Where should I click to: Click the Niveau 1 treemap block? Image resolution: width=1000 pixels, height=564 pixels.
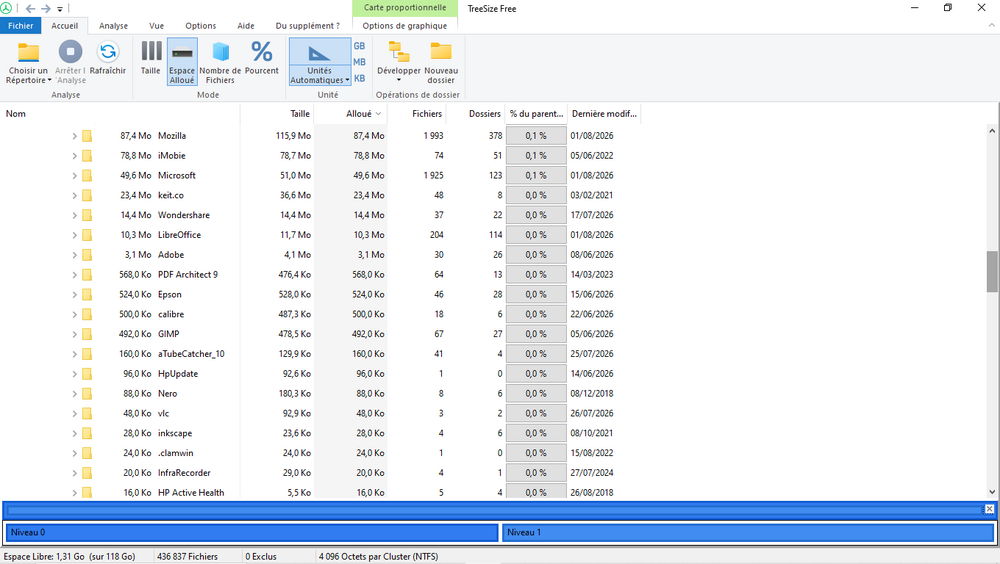pyautogui.click(x=748, y=532)
